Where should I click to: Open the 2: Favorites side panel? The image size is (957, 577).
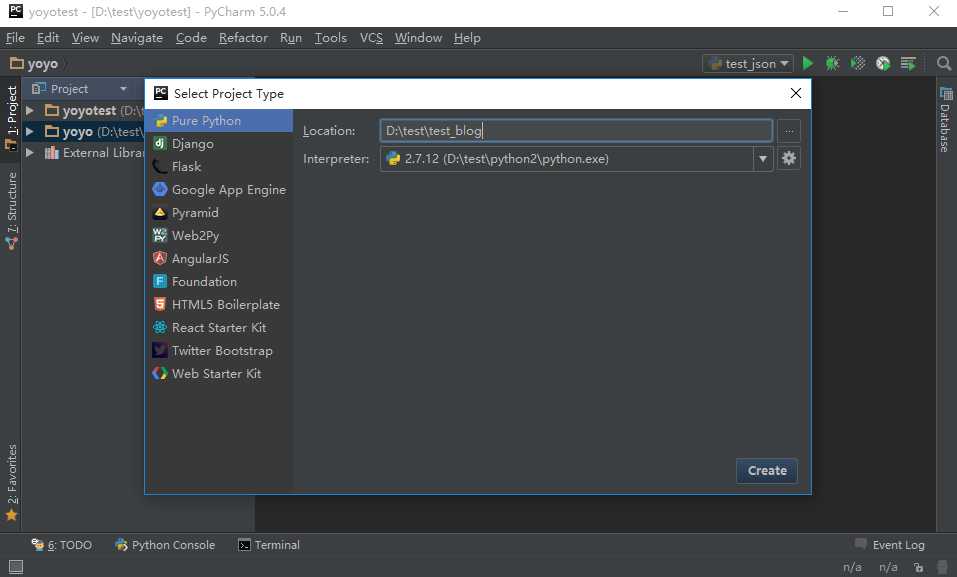11,482
